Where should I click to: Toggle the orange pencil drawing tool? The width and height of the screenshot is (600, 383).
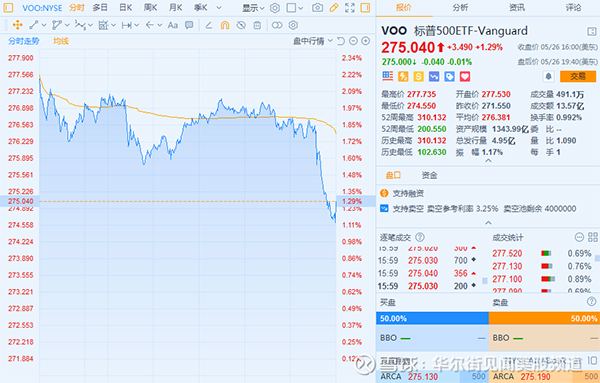(x=334, y=8)
